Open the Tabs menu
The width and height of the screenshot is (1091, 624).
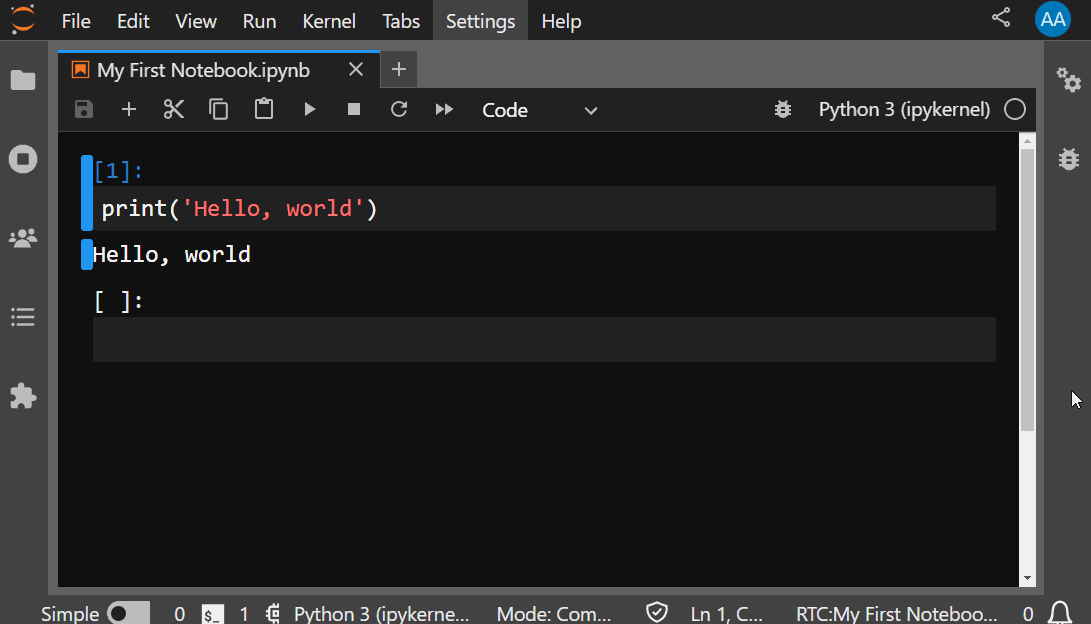[401, 21]
